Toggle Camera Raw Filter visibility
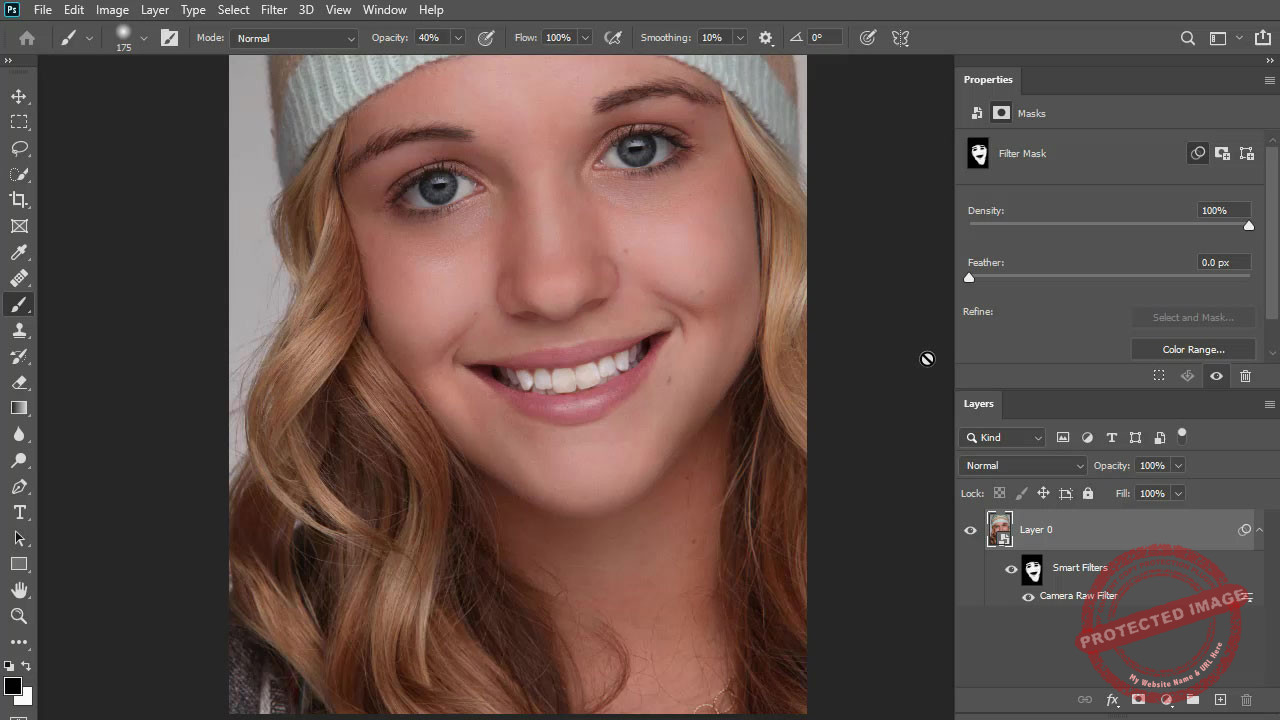 [x=1028, y=596]
